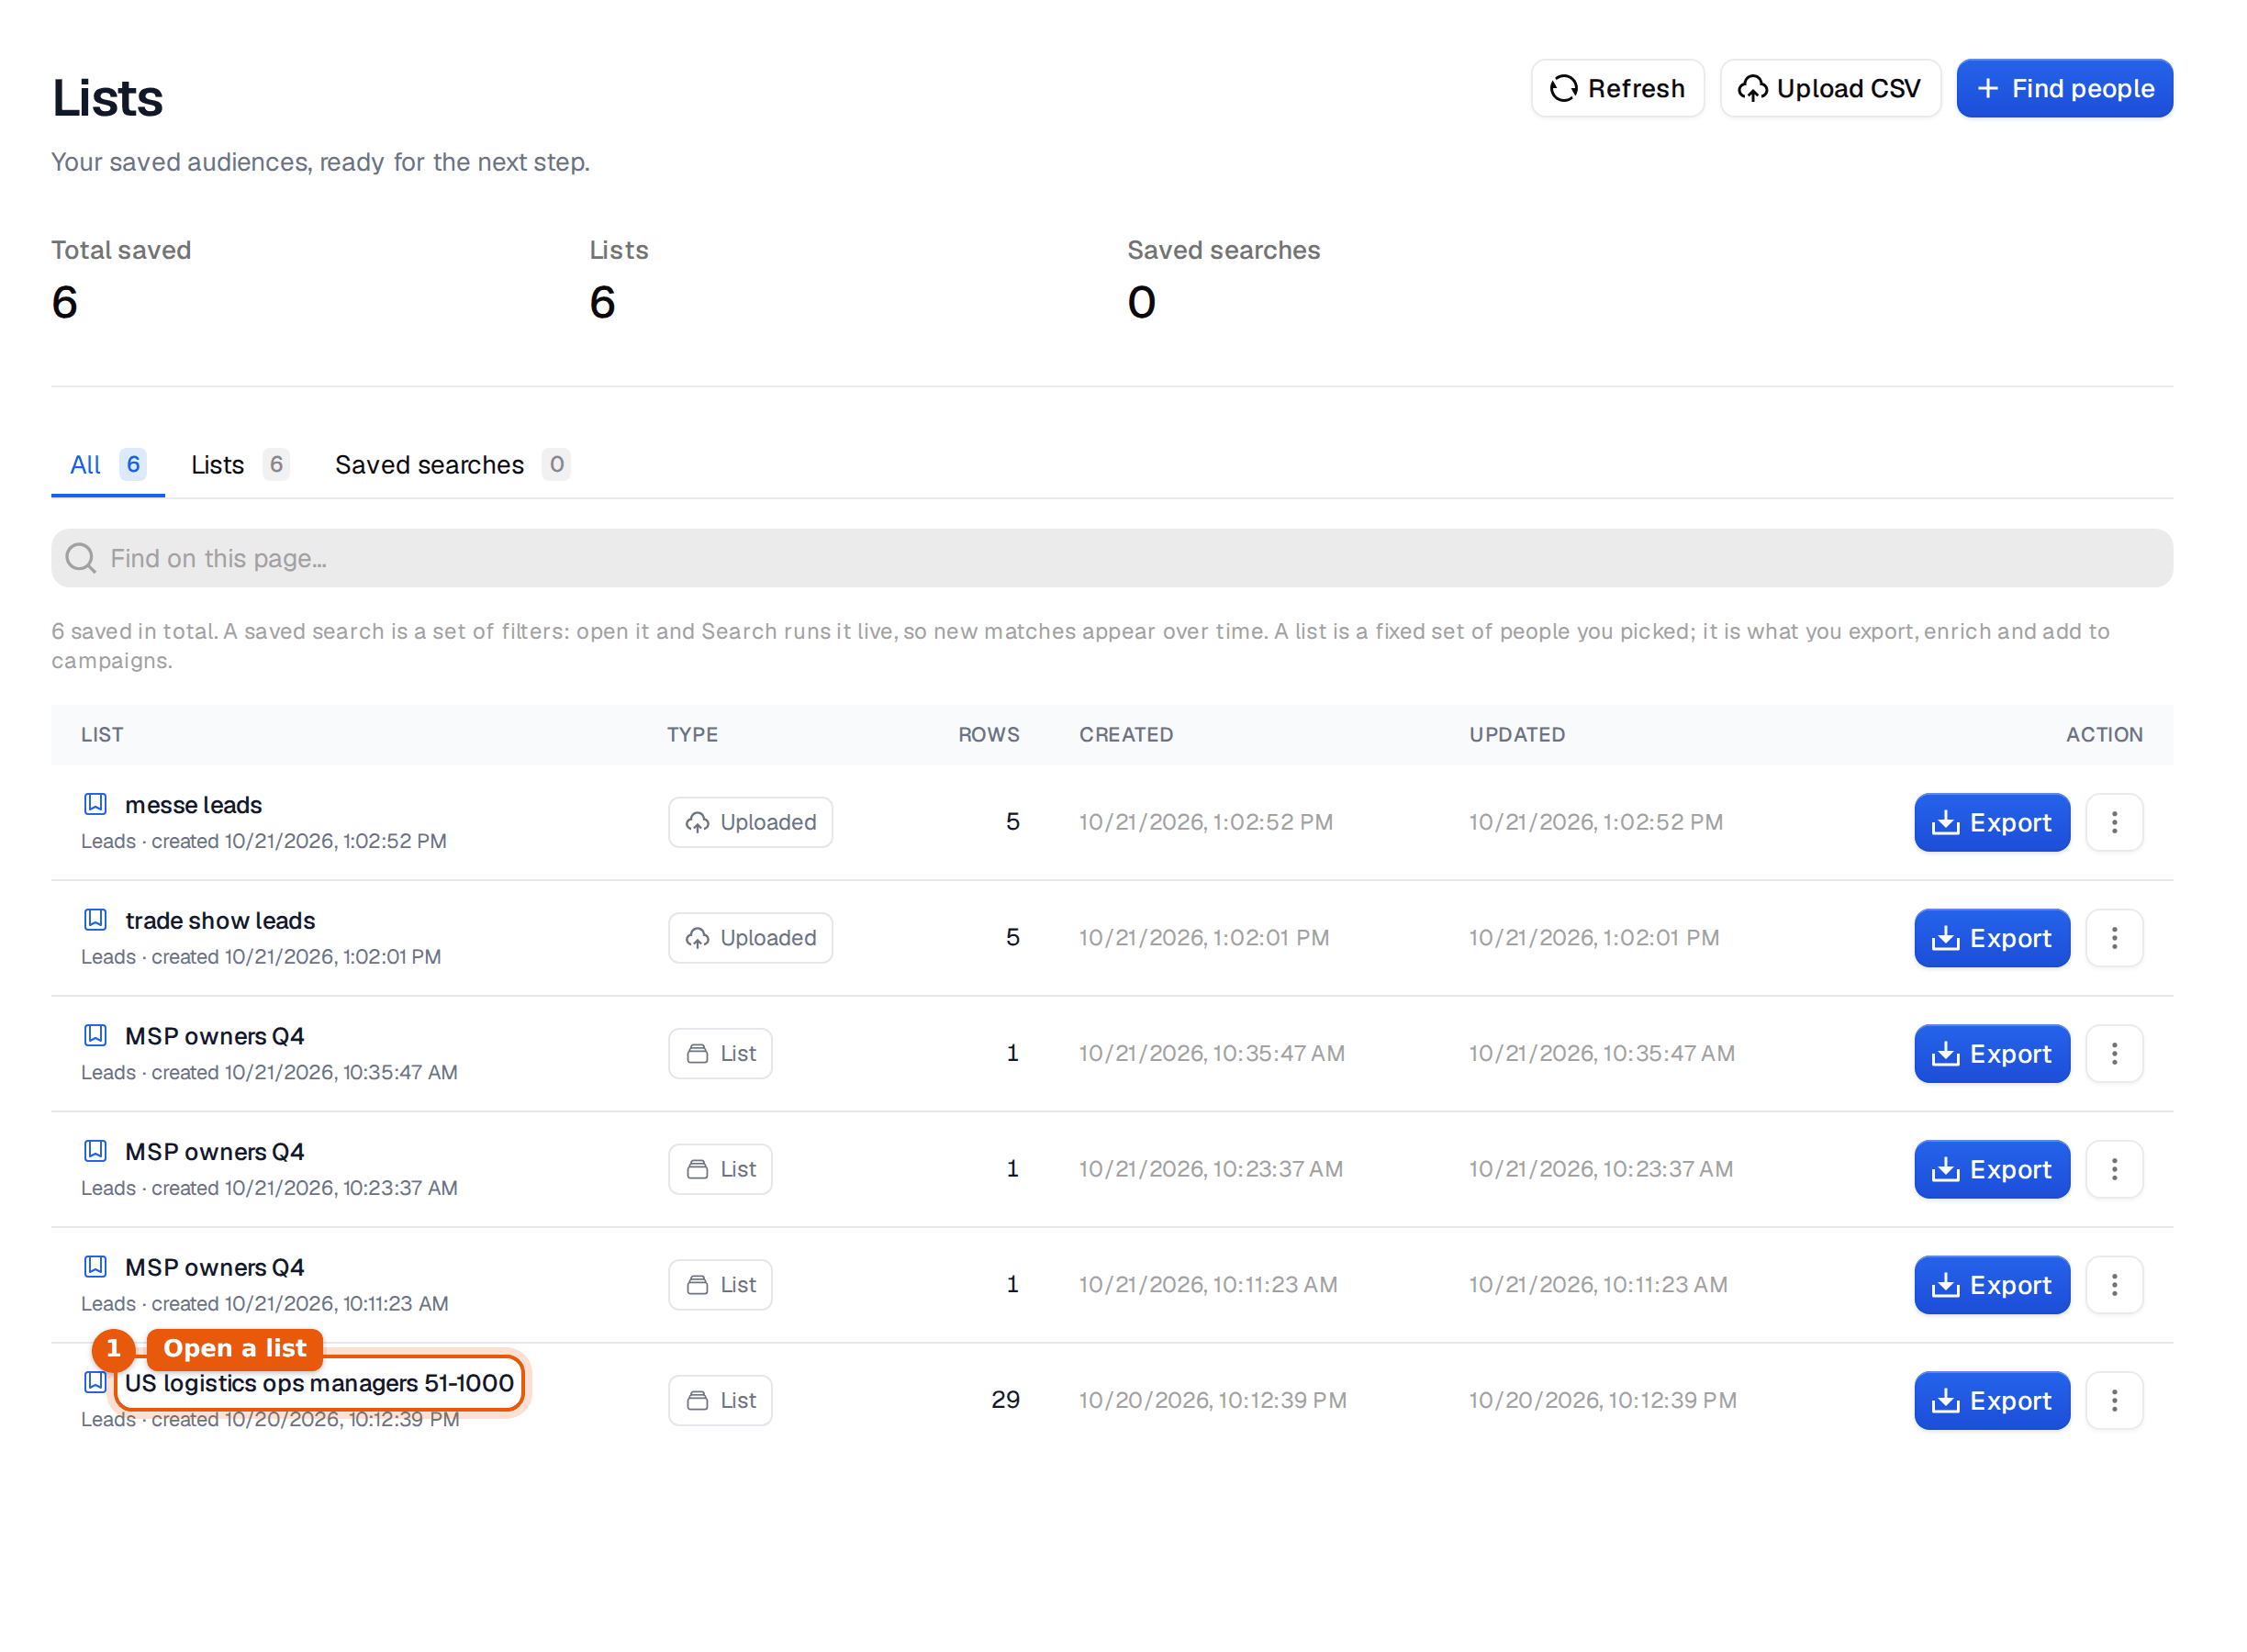Image resolution: width=2247 pixels, height=1652 pixels.
Task: Open more options for MSP owners Q4 10:23:37
Action: [x=2113, y=1169]
